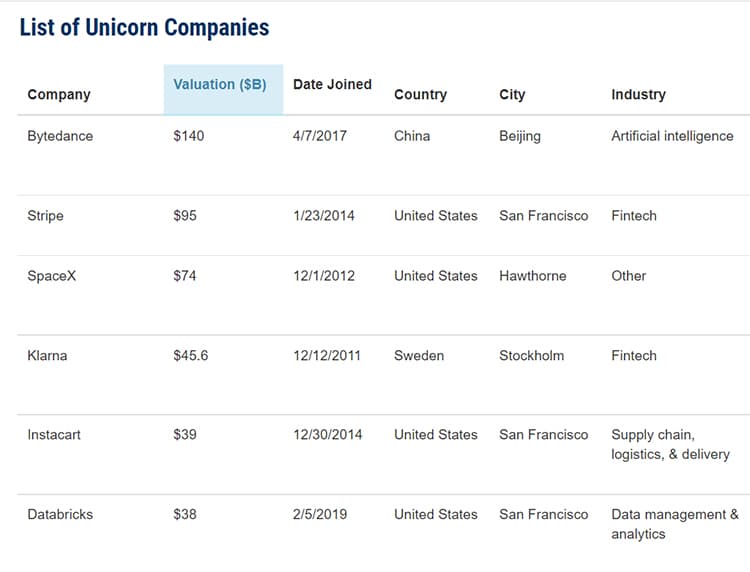This screenshot has width=750, height=572.
Task: Click the $140 valuation cell
Action: (188, 136)
